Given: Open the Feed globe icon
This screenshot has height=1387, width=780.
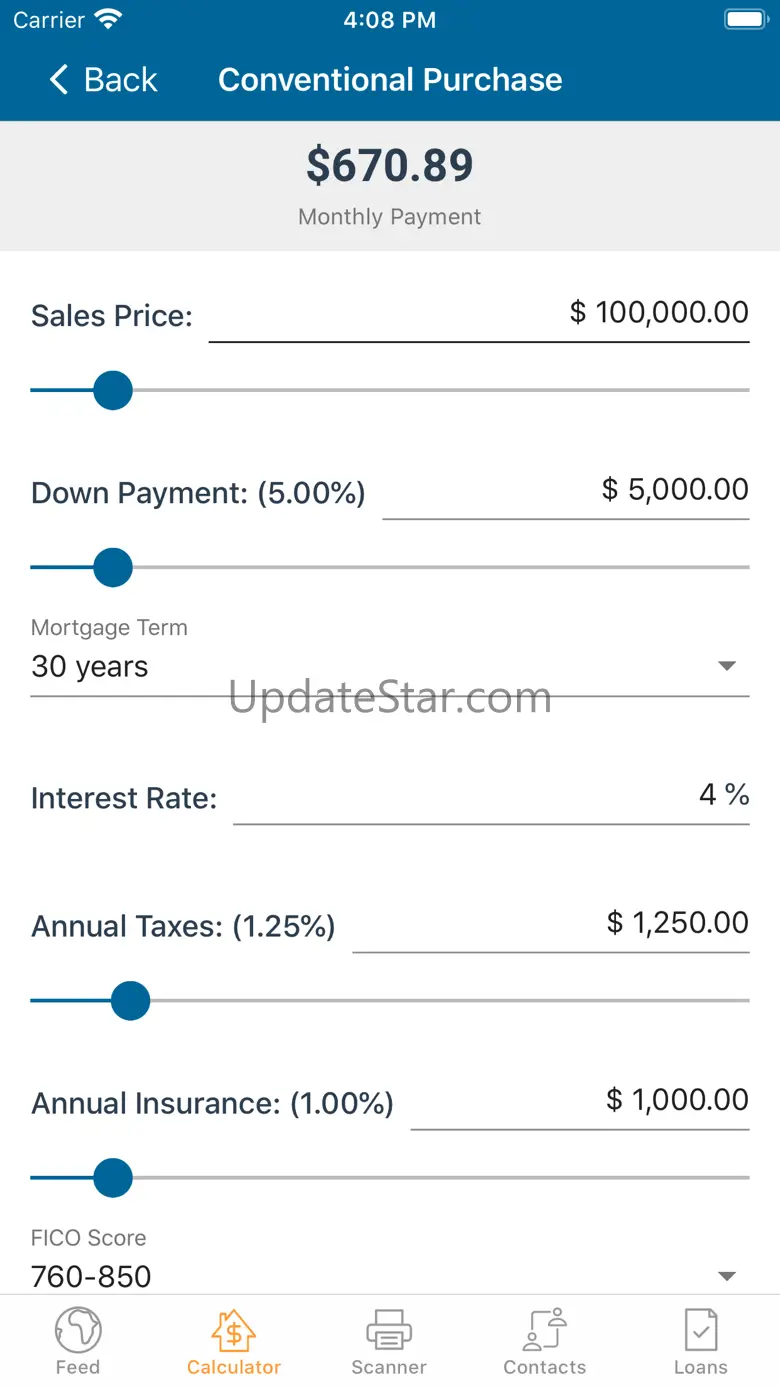Looking at the screenshot, I should (x=78, y=1331).
